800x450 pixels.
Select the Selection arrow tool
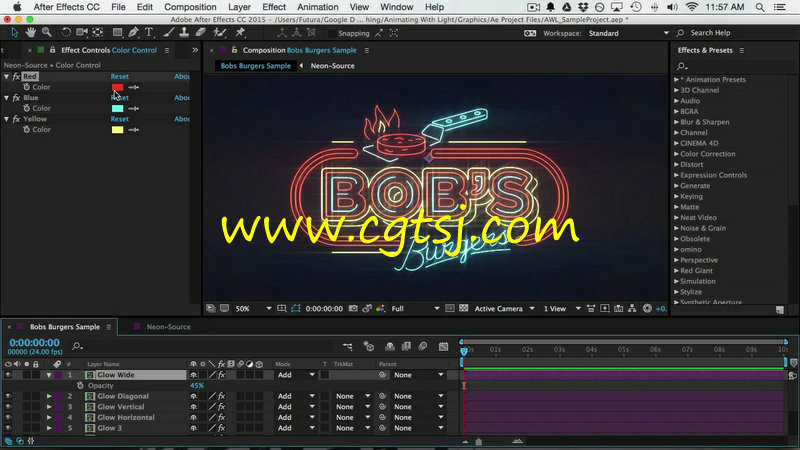(x=14, y=33)
